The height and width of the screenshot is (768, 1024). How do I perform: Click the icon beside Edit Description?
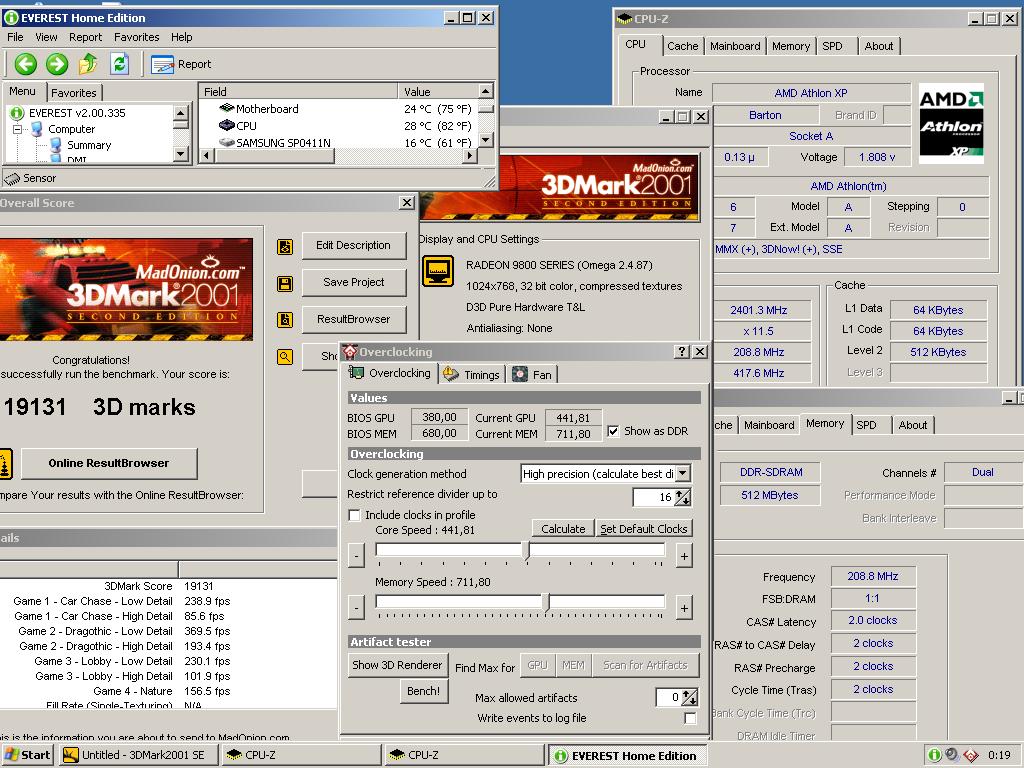pyautogui.click(x=285, y=247)
